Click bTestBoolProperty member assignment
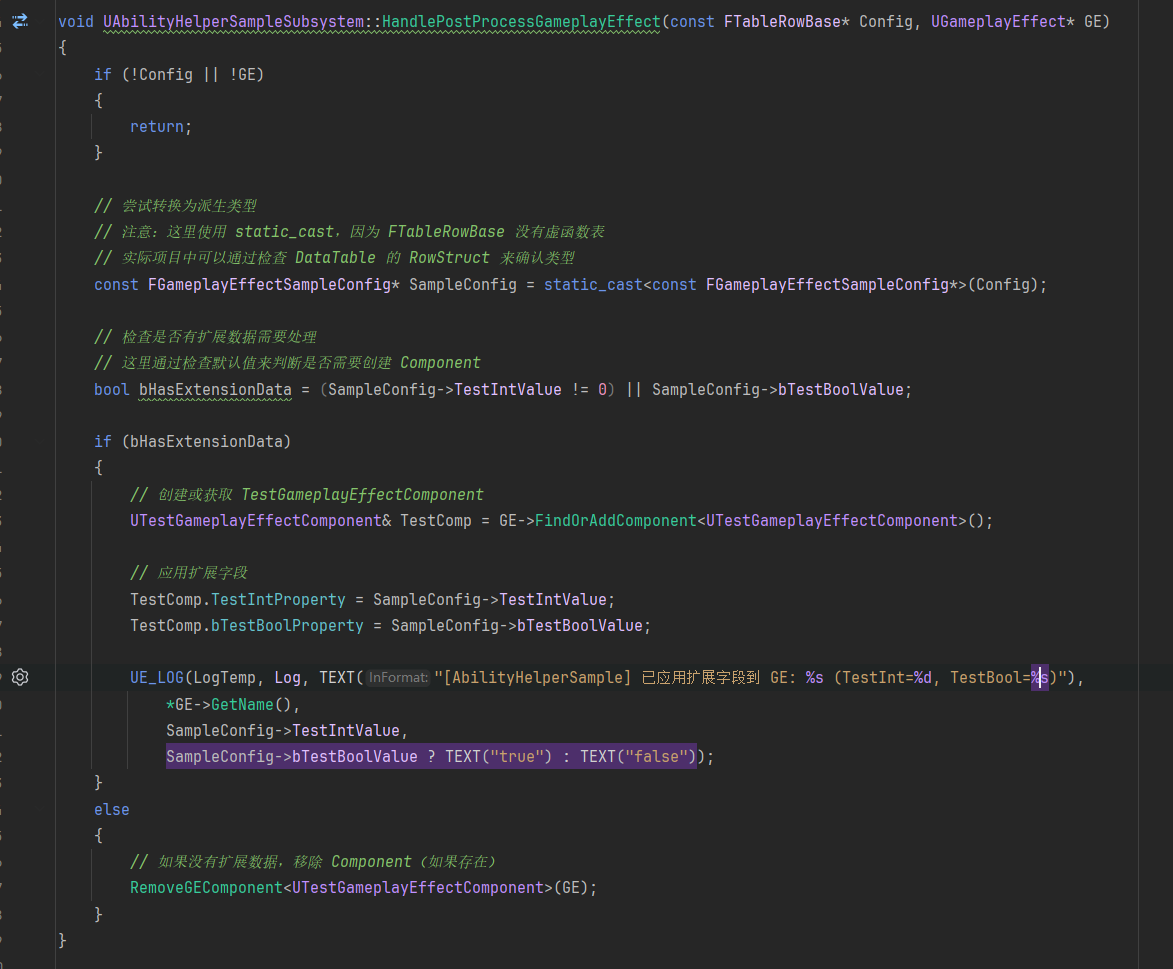The image size is (1173, 969). 287,626
